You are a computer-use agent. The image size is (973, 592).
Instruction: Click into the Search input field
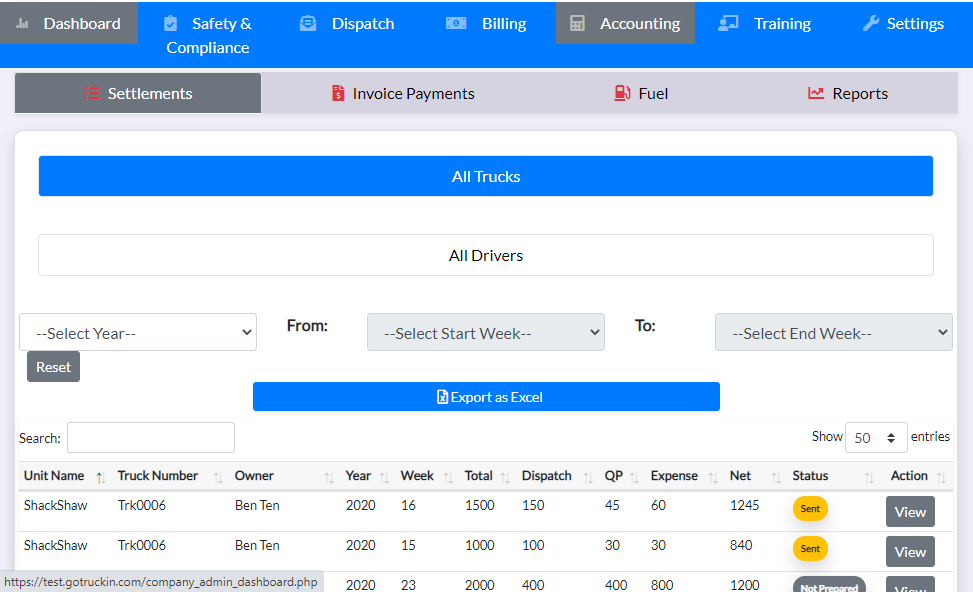[151, 438]
